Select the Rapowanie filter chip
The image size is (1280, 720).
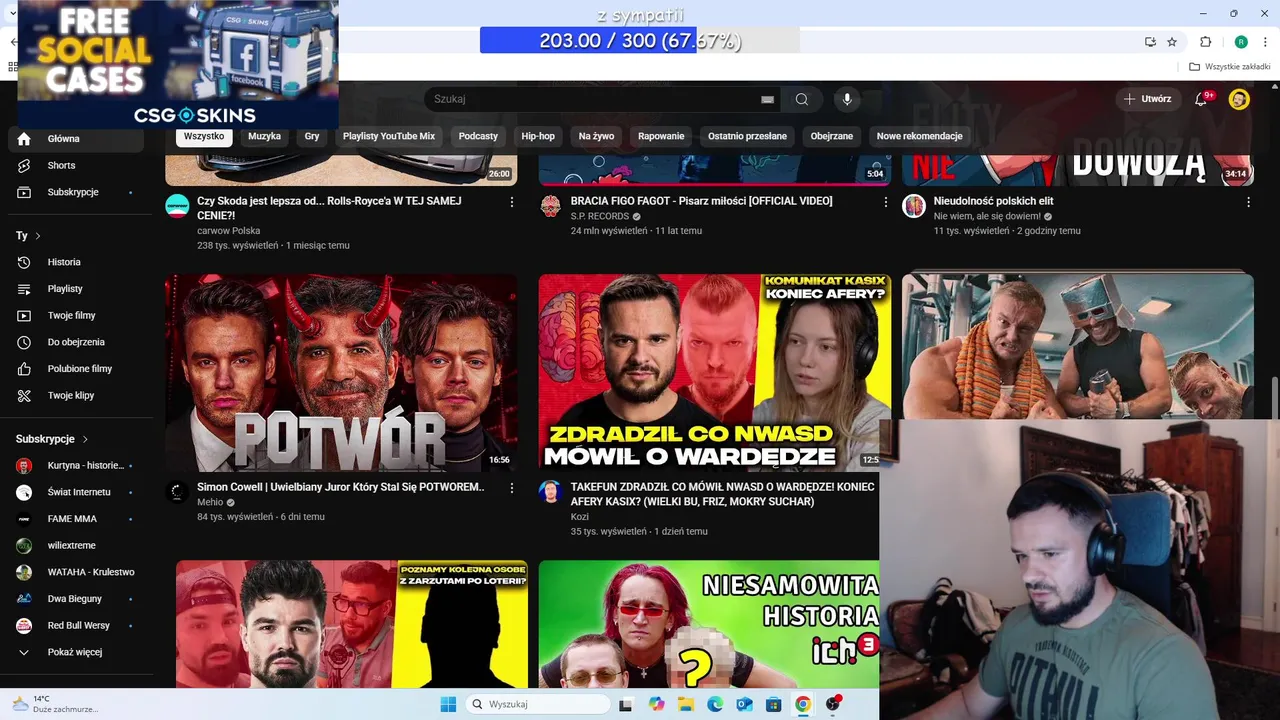tap(661, 136)
